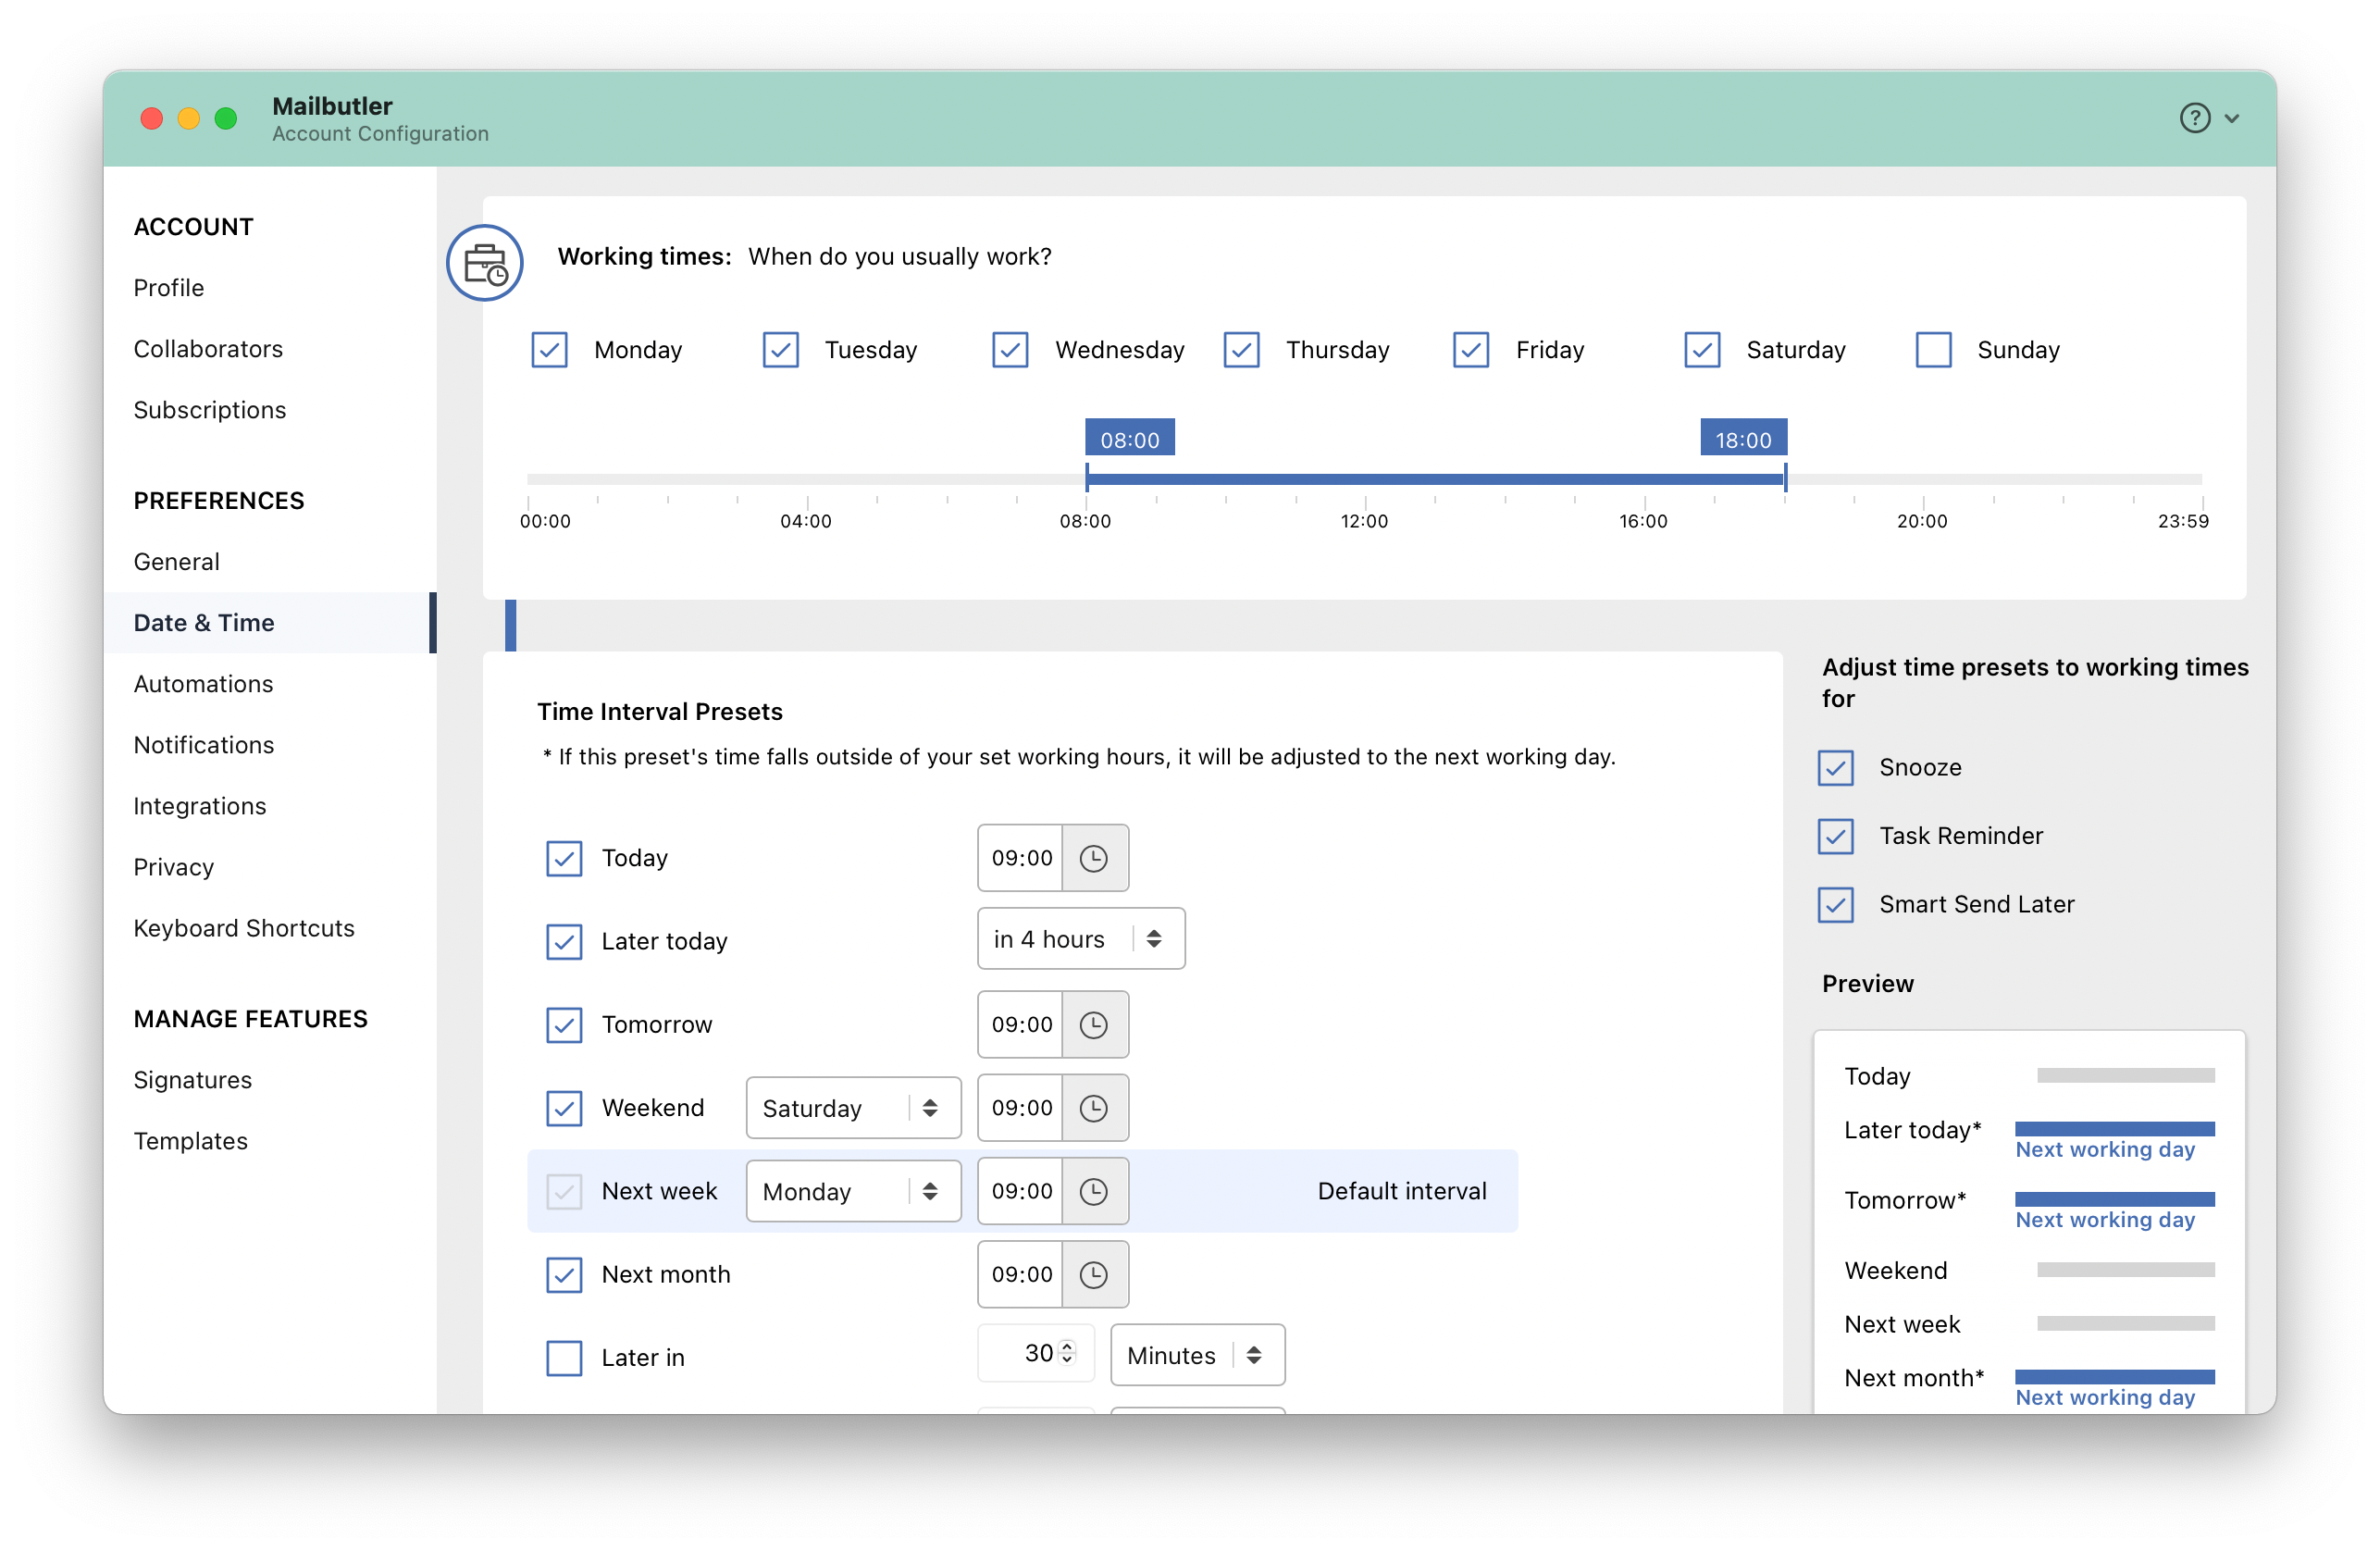Open Keyboard Shortcuts preferences
The width and height of the screenshot is (2380, 1551).
click(244, 928)
